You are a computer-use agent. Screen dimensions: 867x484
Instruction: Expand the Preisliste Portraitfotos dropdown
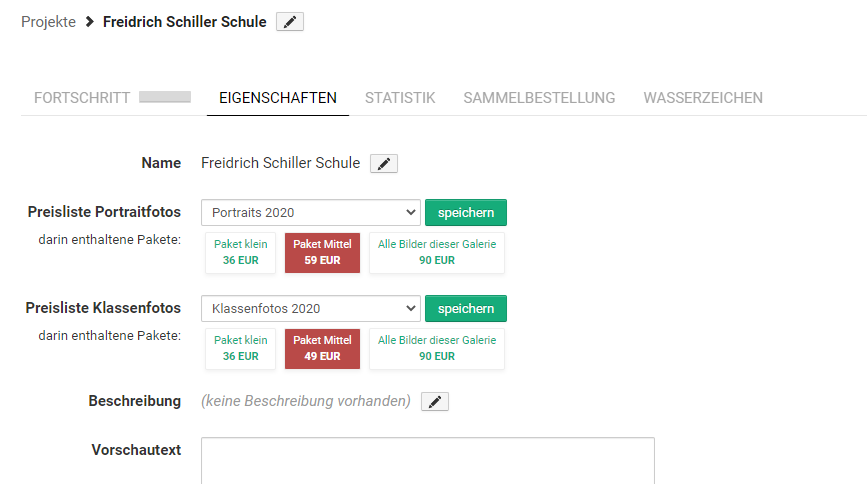coord(310,213)
